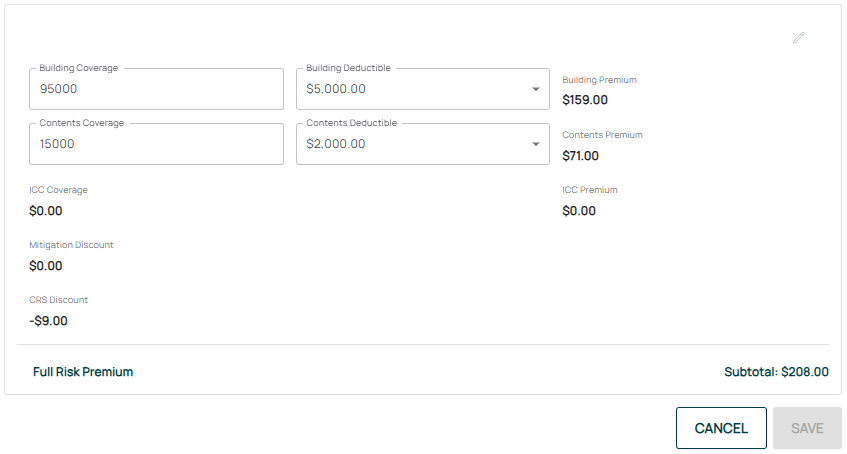Select the $2,000.00 Contents Deductible value
The image size is (847, 454).
(336, 144)
